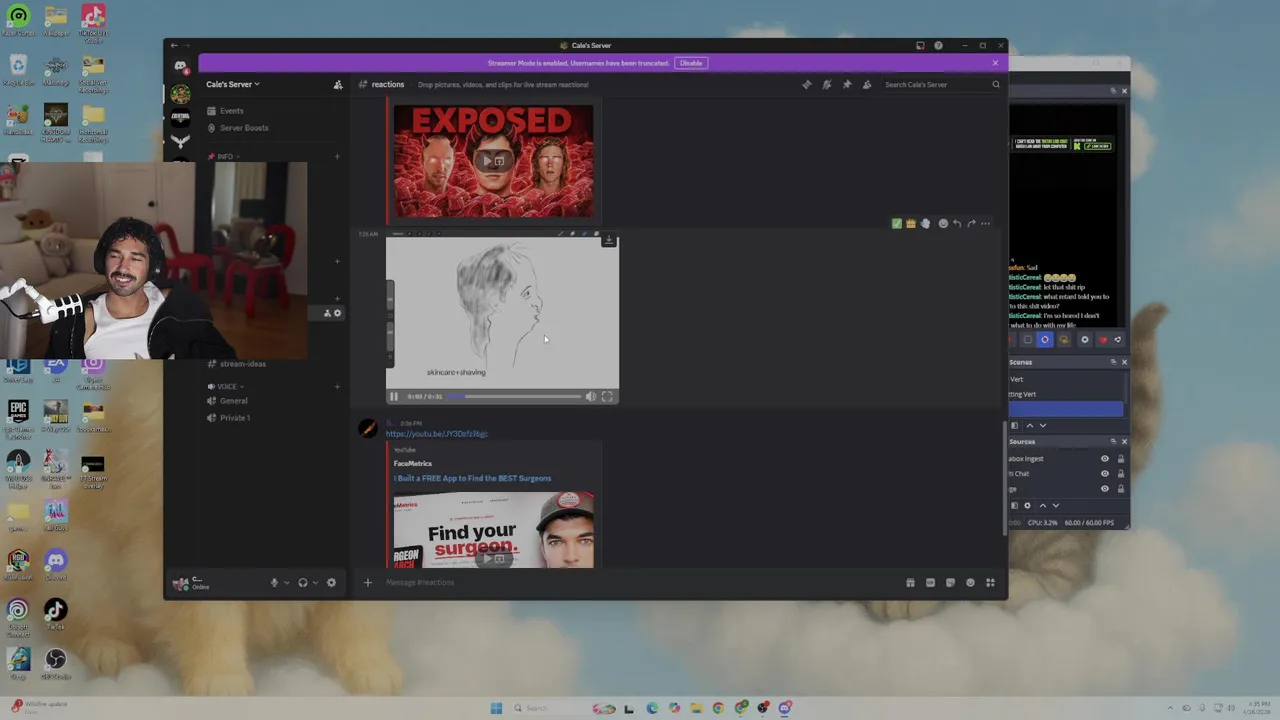Open 'I Built a FREE App' video title link

point(473,478)
